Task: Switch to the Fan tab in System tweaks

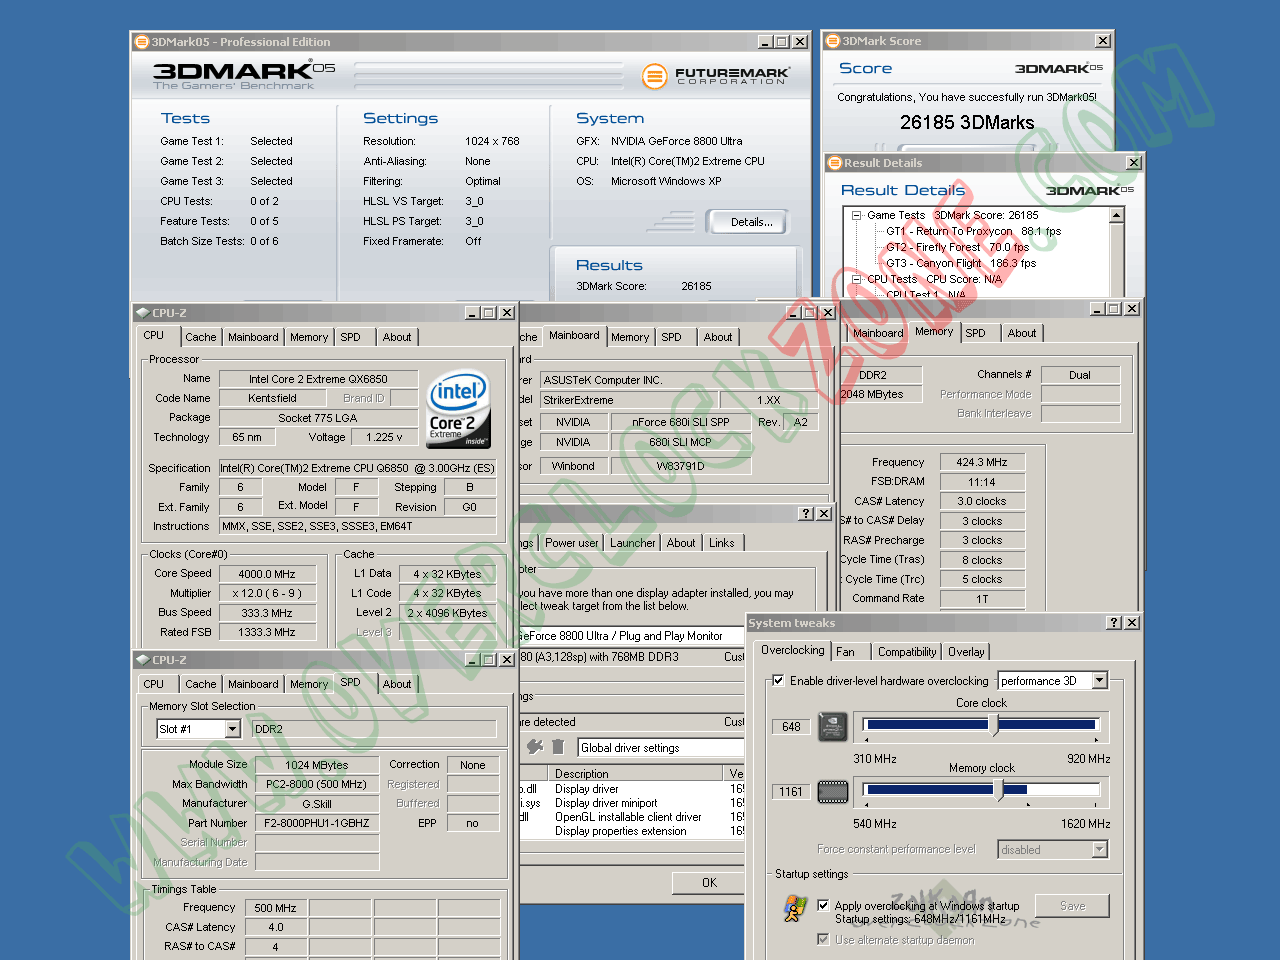Action: point(846,652)
